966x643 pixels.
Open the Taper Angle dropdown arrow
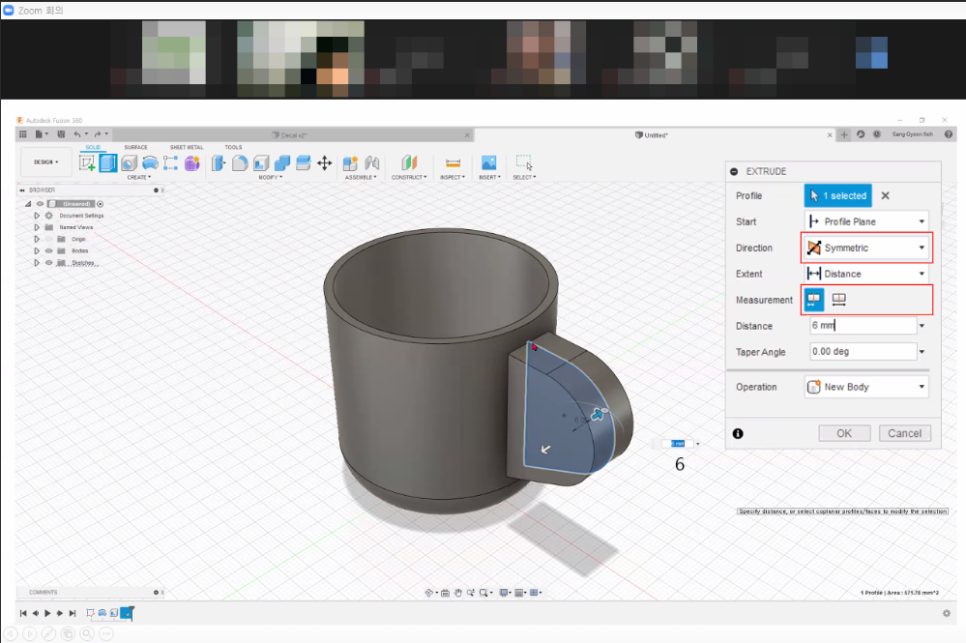point(922,352)
